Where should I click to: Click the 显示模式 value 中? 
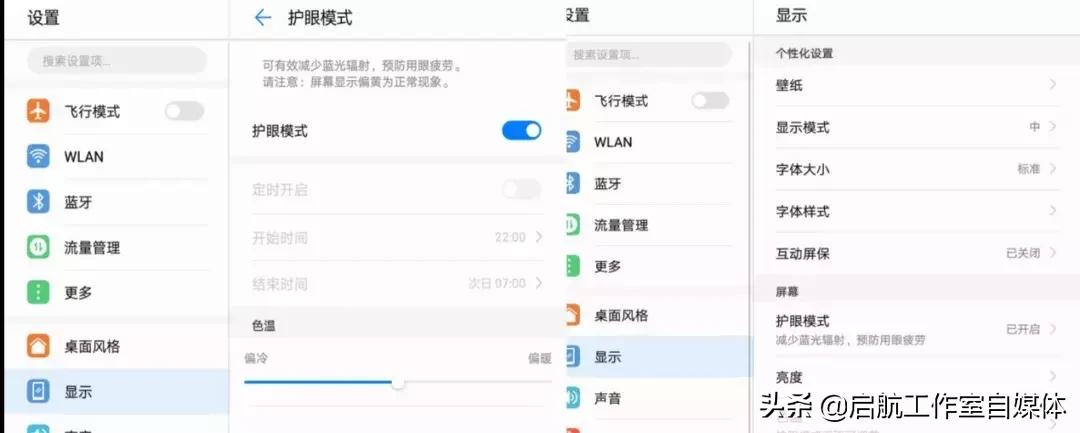pos(1035,127)
